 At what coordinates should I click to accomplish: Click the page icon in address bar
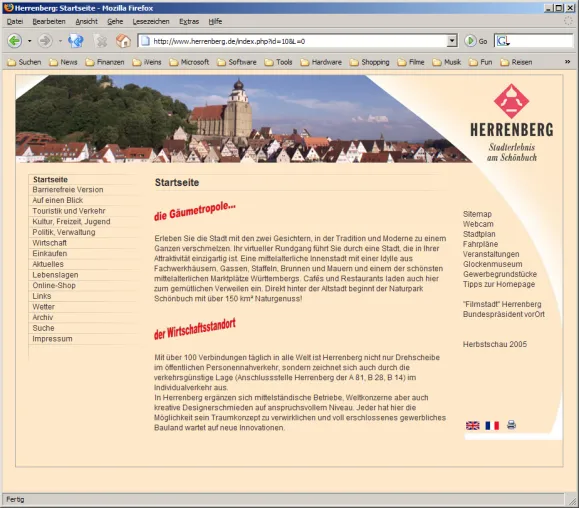[145, 41]
